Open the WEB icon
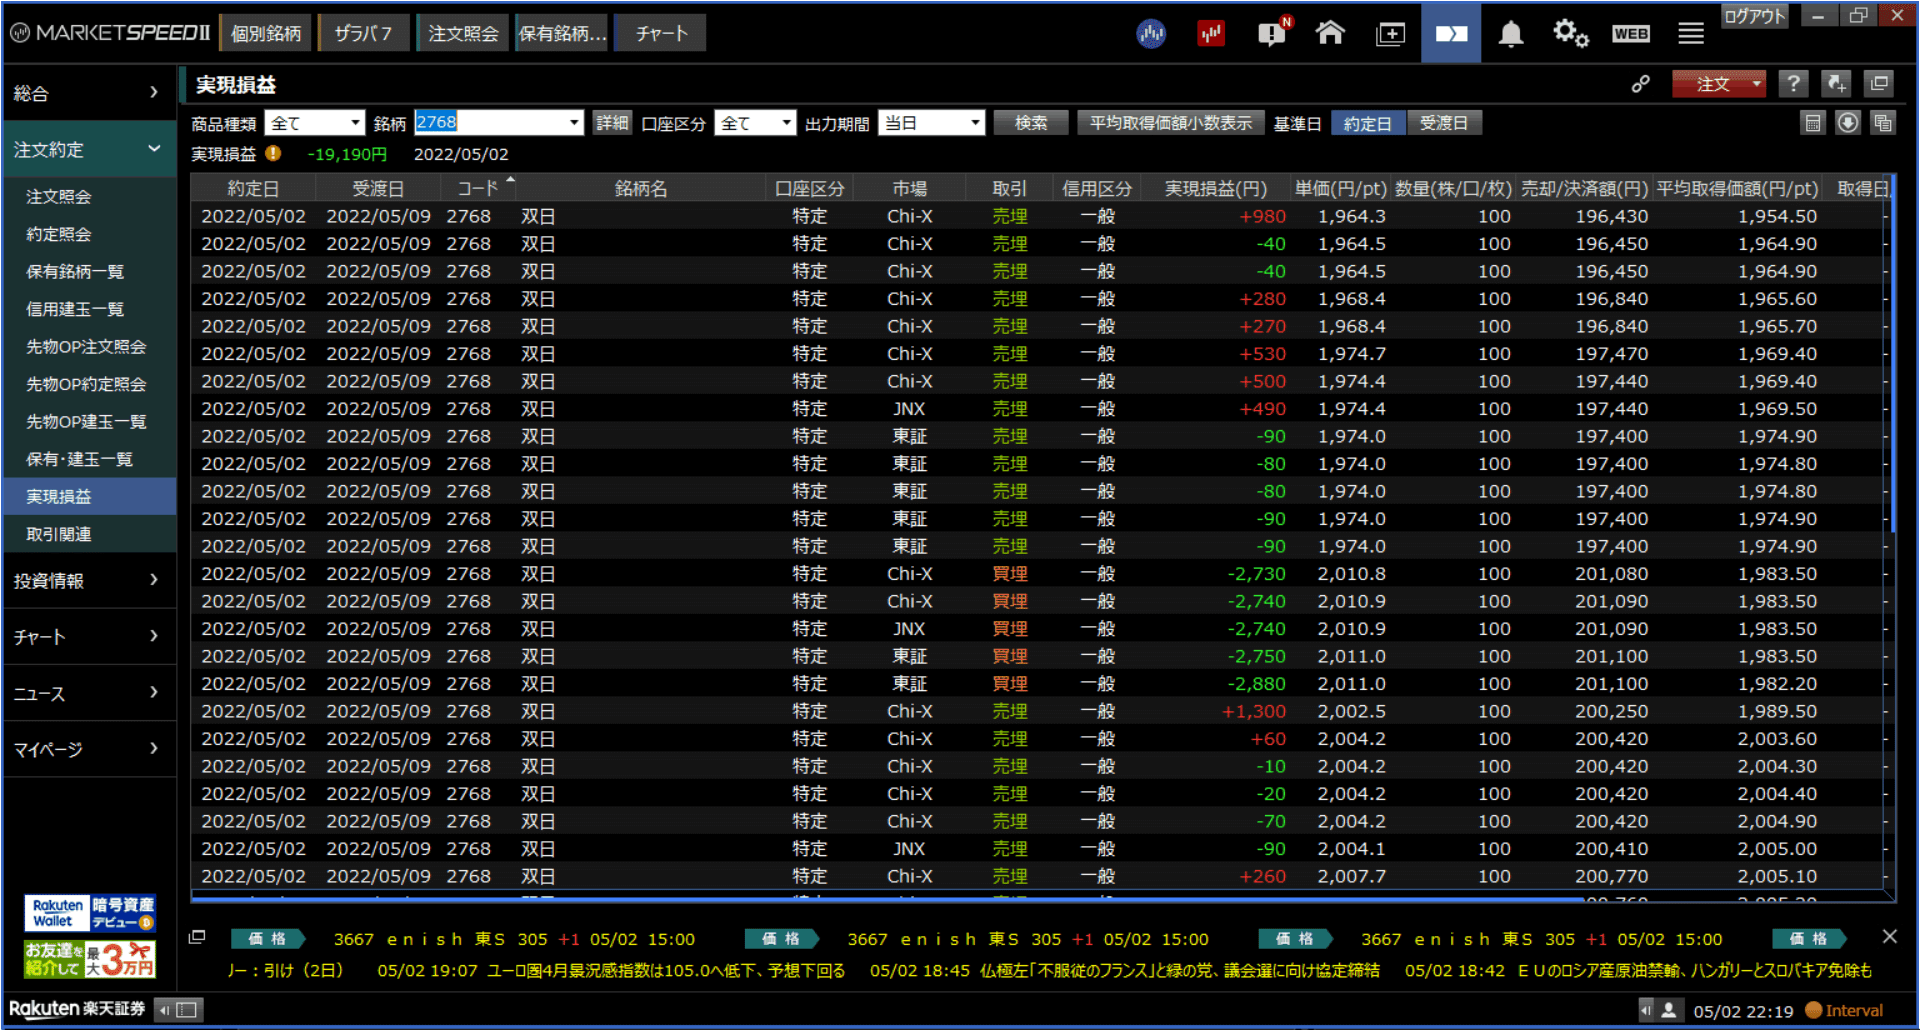1920x1030 pixels. tap(1631, 34)
